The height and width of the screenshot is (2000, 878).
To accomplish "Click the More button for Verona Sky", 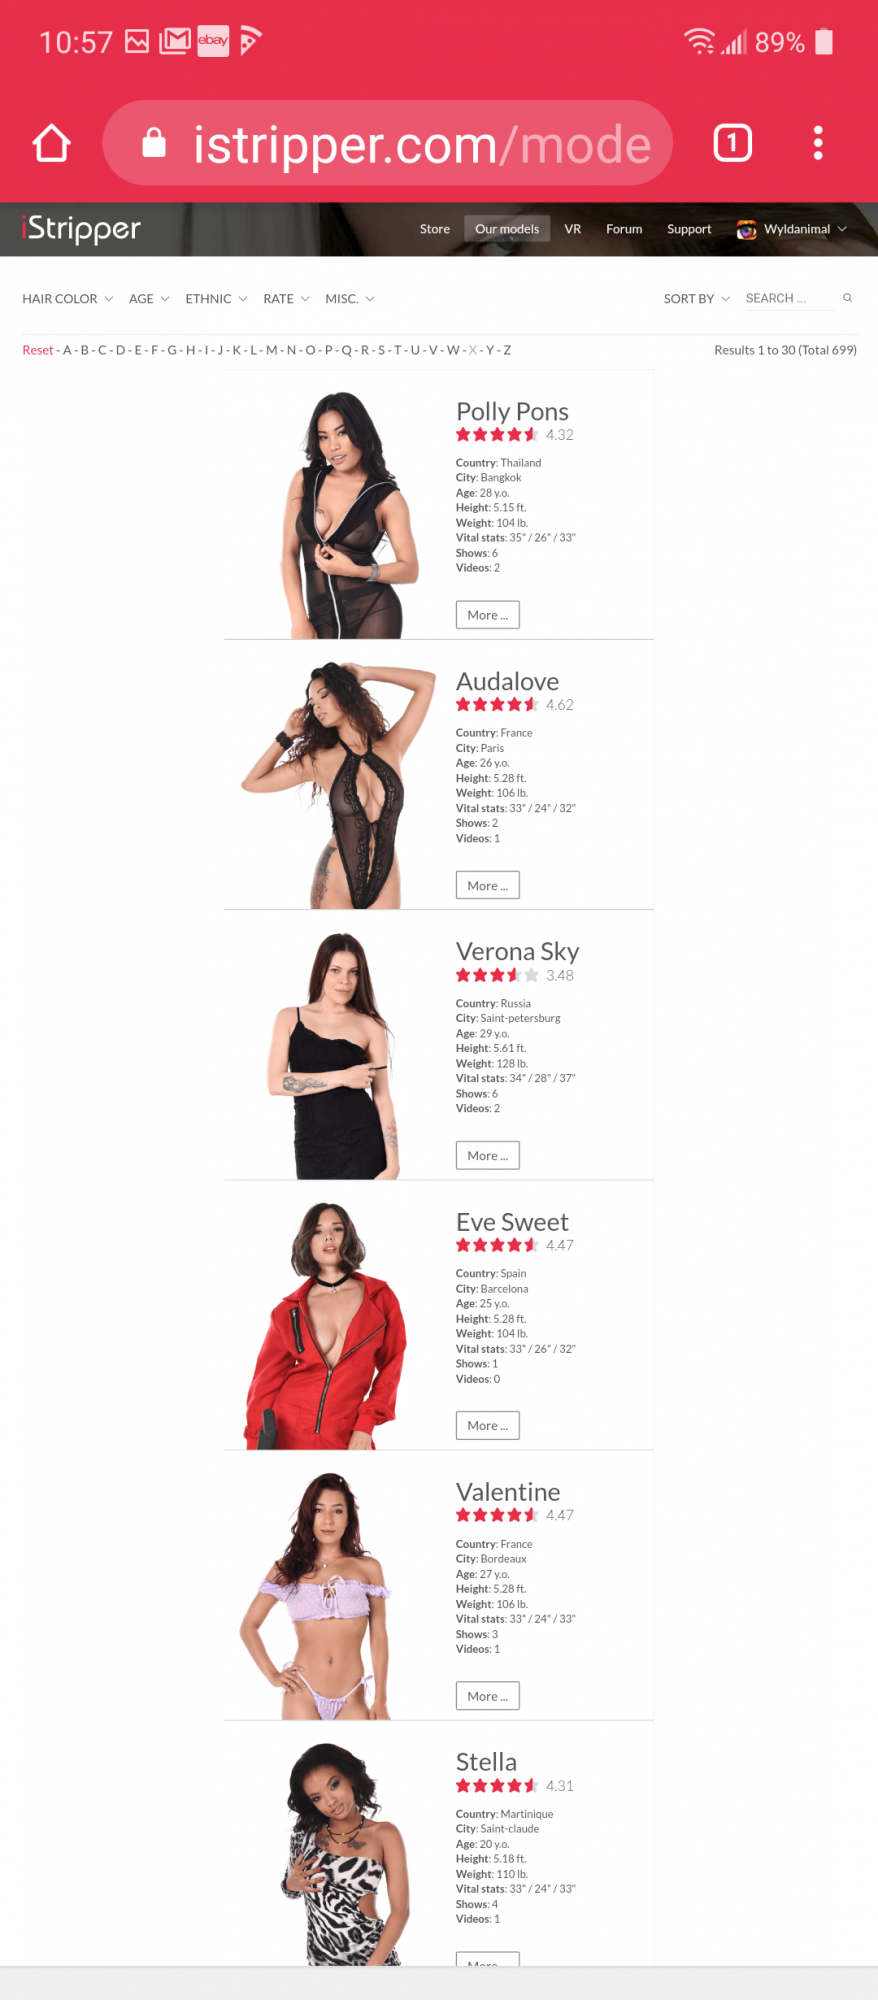I will click(488, 1155).
